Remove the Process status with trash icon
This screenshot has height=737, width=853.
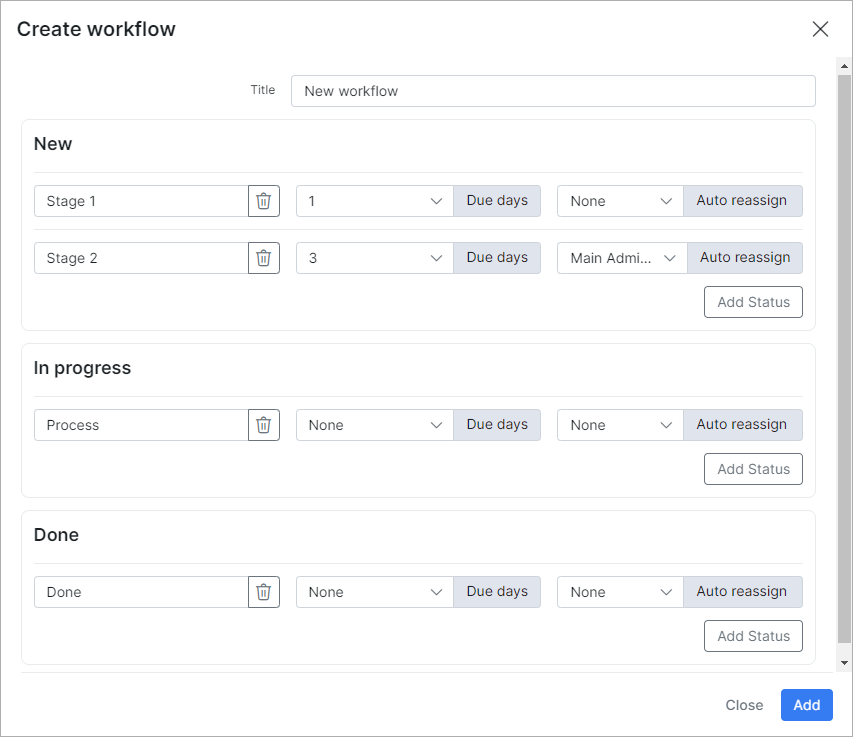click(x=264, y=425)
